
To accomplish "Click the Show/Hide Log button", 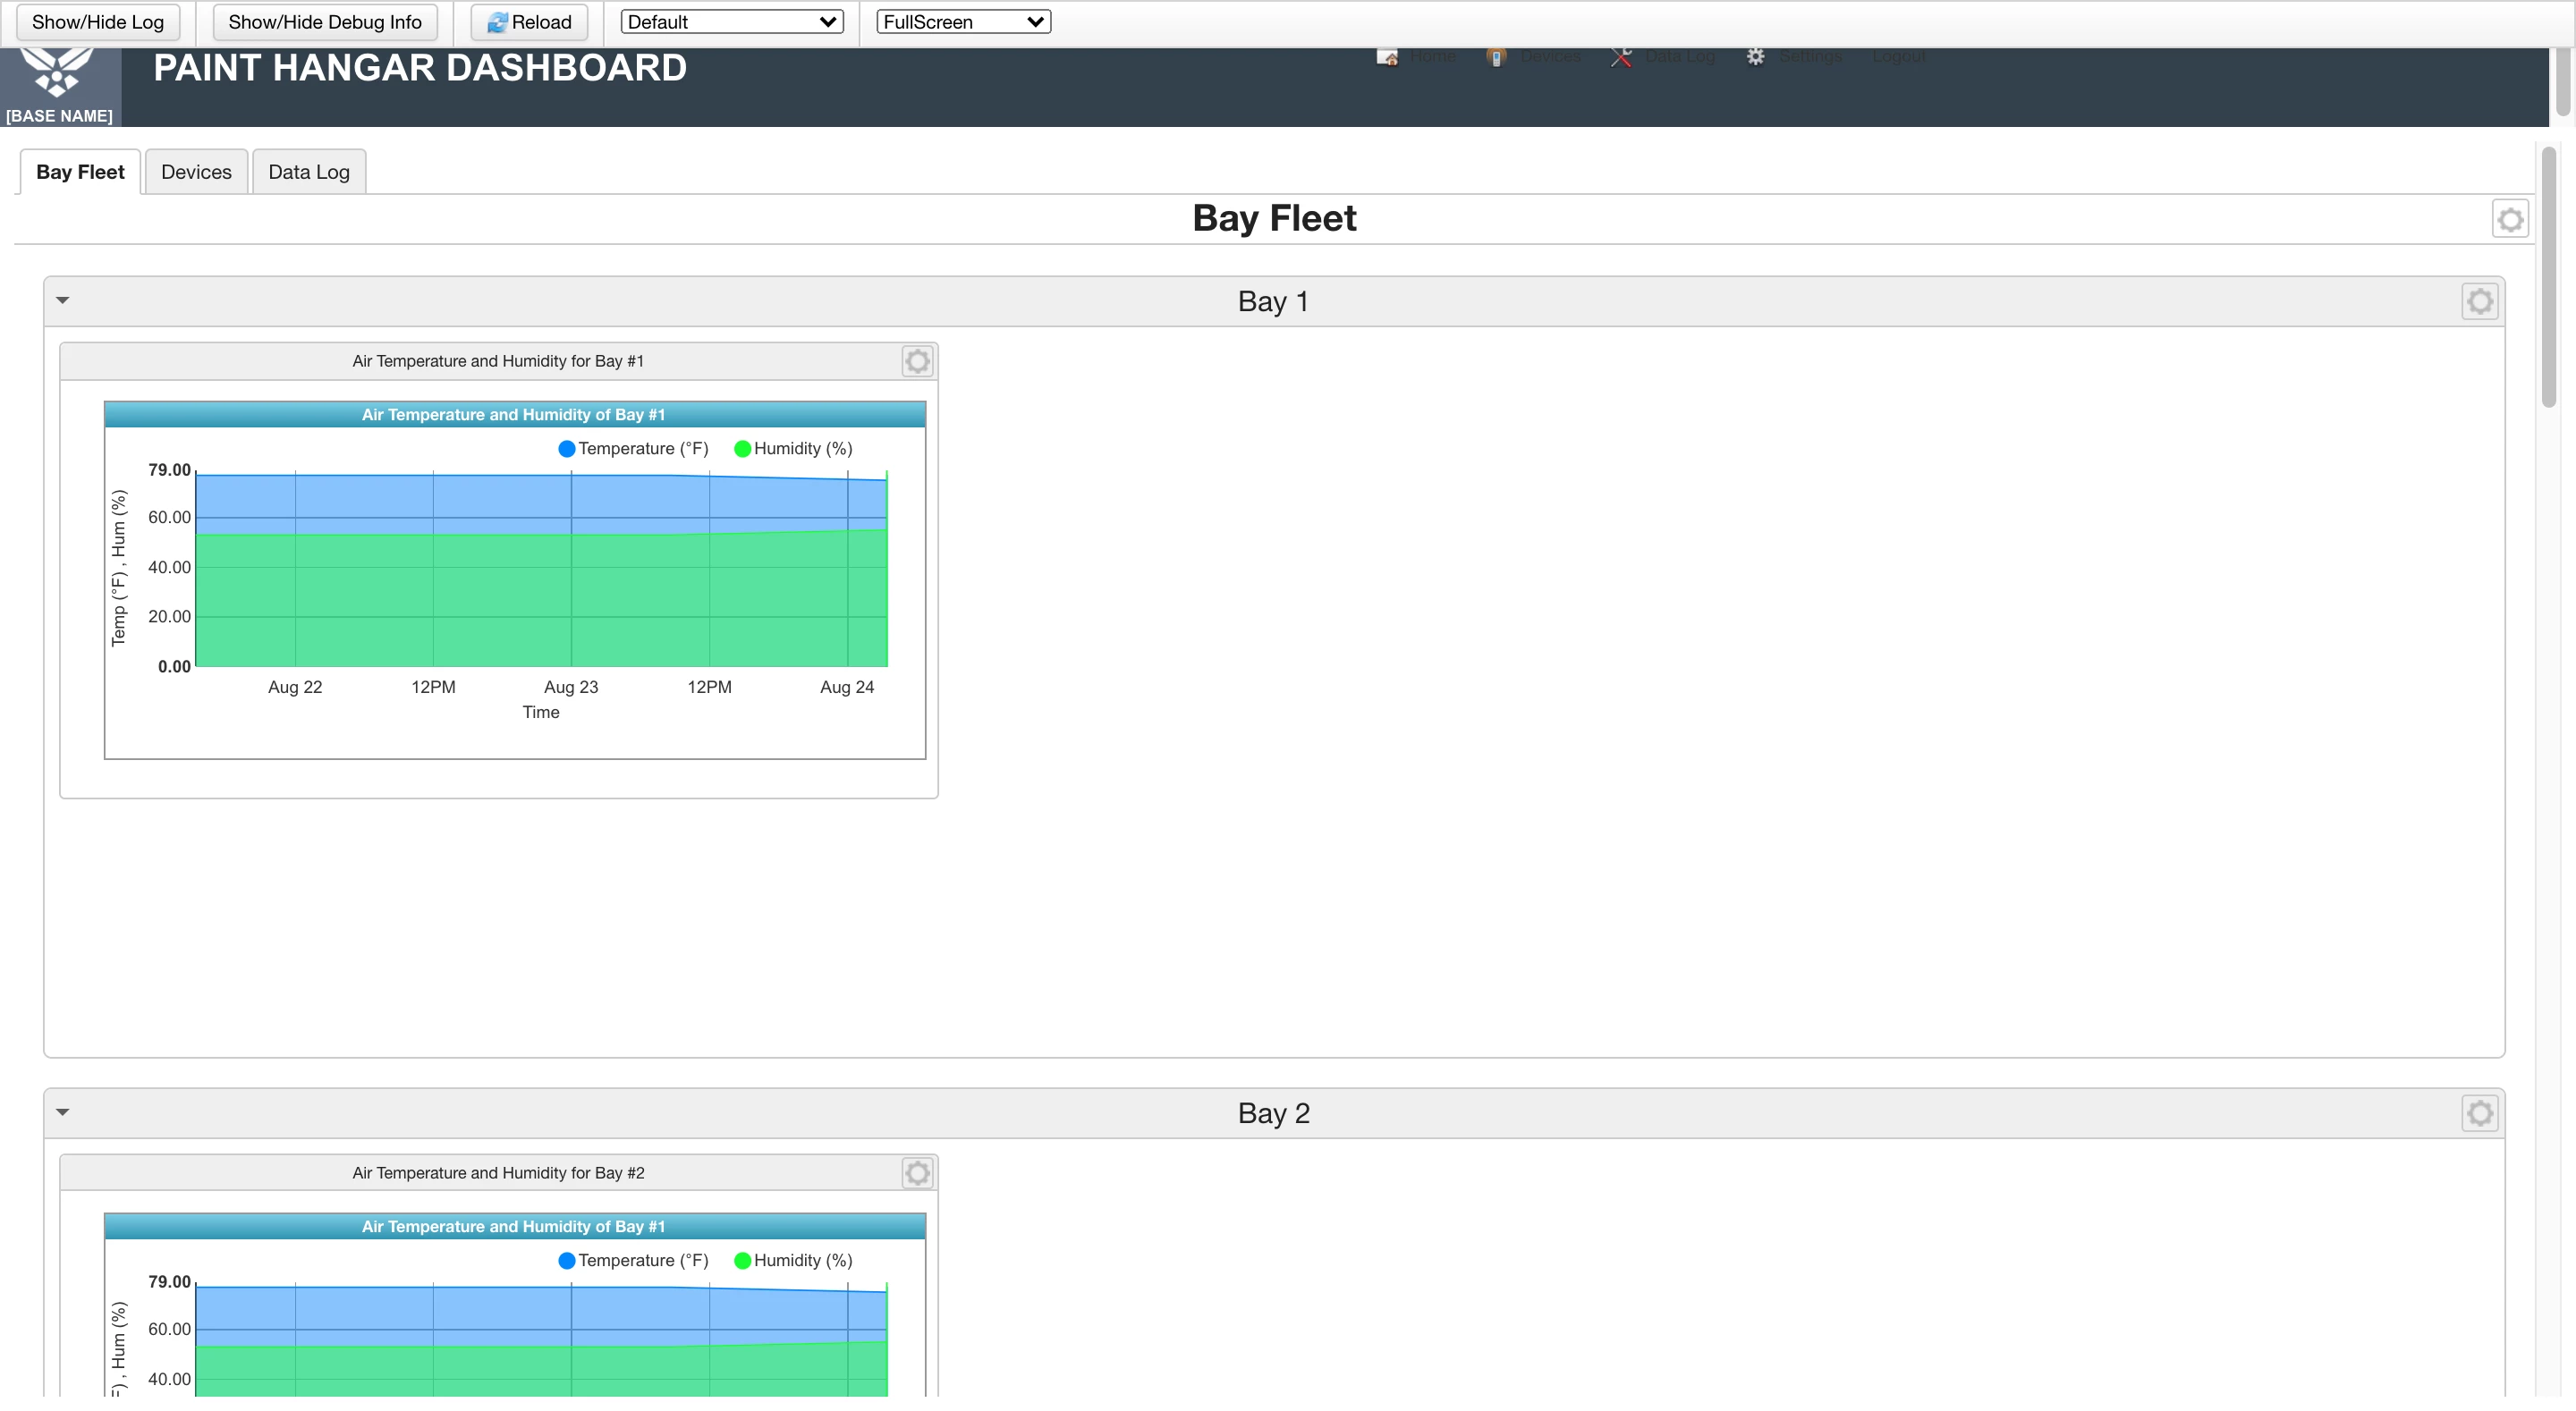I will 98,22.
